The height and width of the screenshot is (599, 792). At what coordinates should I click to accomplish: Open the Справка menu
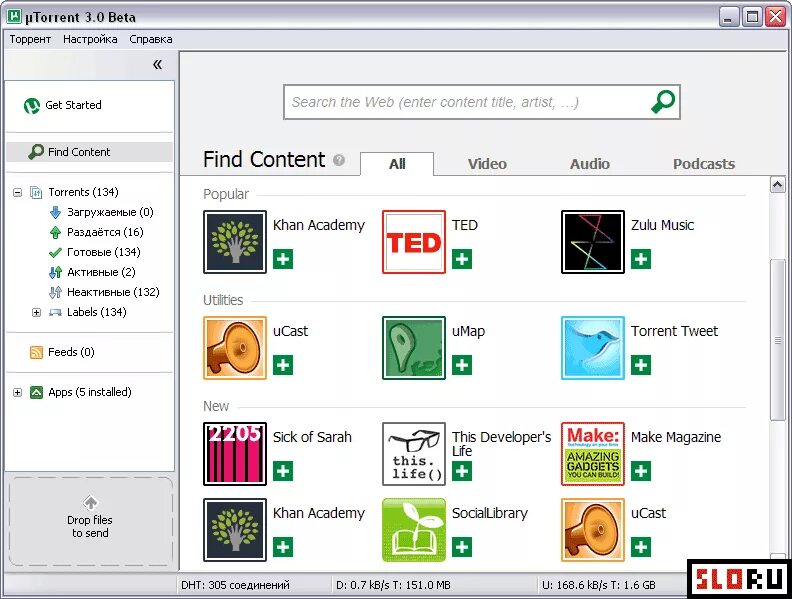151,39
